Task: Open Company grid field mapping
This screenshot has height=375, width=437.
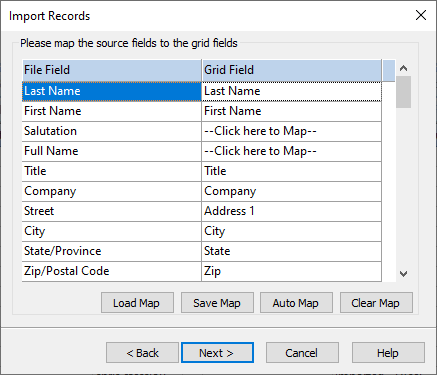Action: pos(292,191)
